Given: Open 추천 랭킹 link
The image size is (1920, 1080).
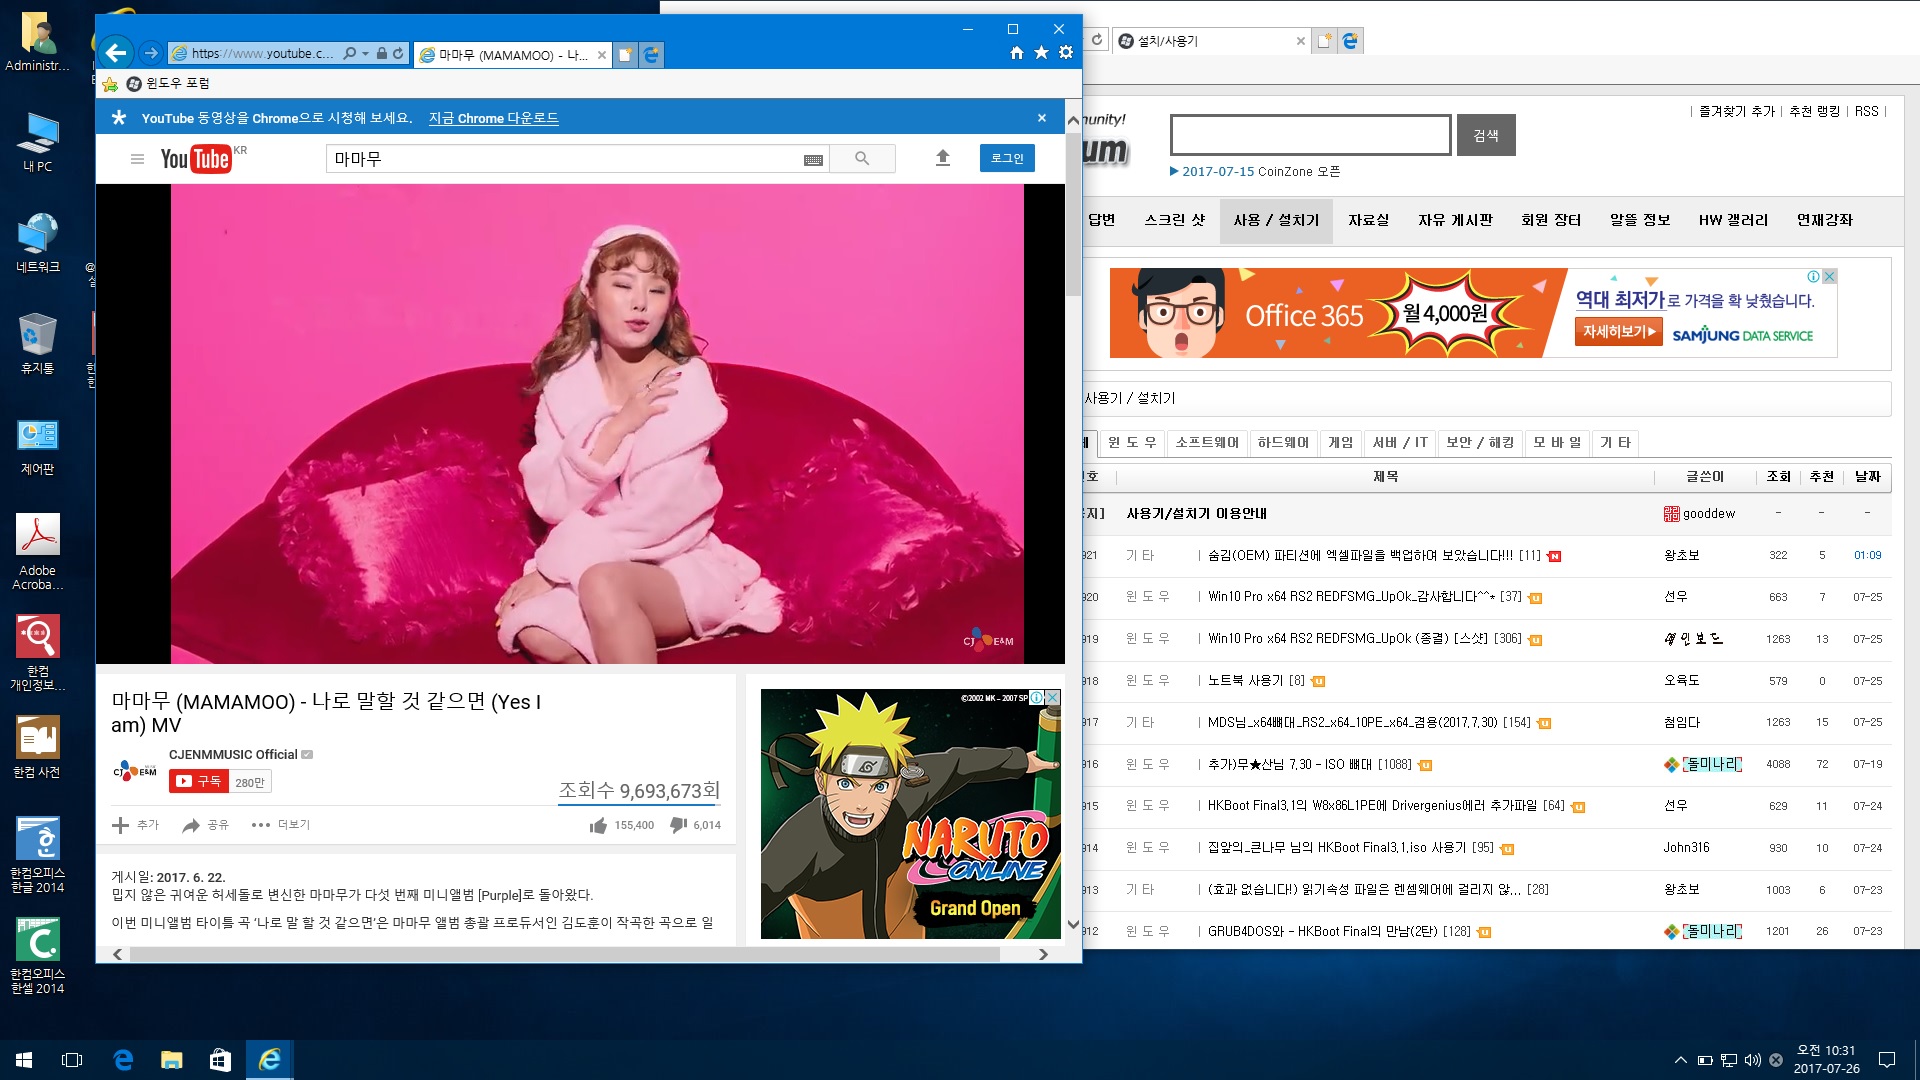Looking at the screenshot, I should coord(1814,112).
